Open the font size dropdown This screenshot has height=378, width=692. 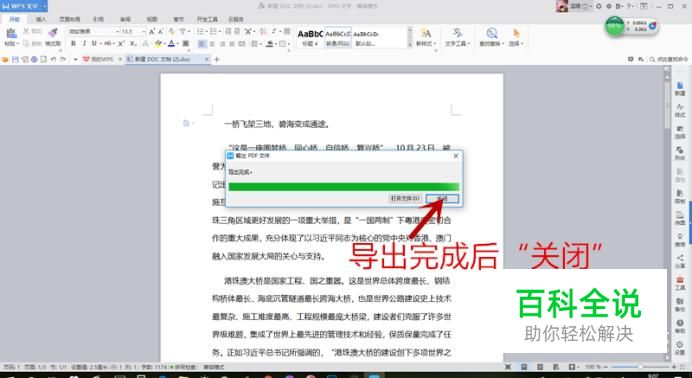tap(143, 31)
